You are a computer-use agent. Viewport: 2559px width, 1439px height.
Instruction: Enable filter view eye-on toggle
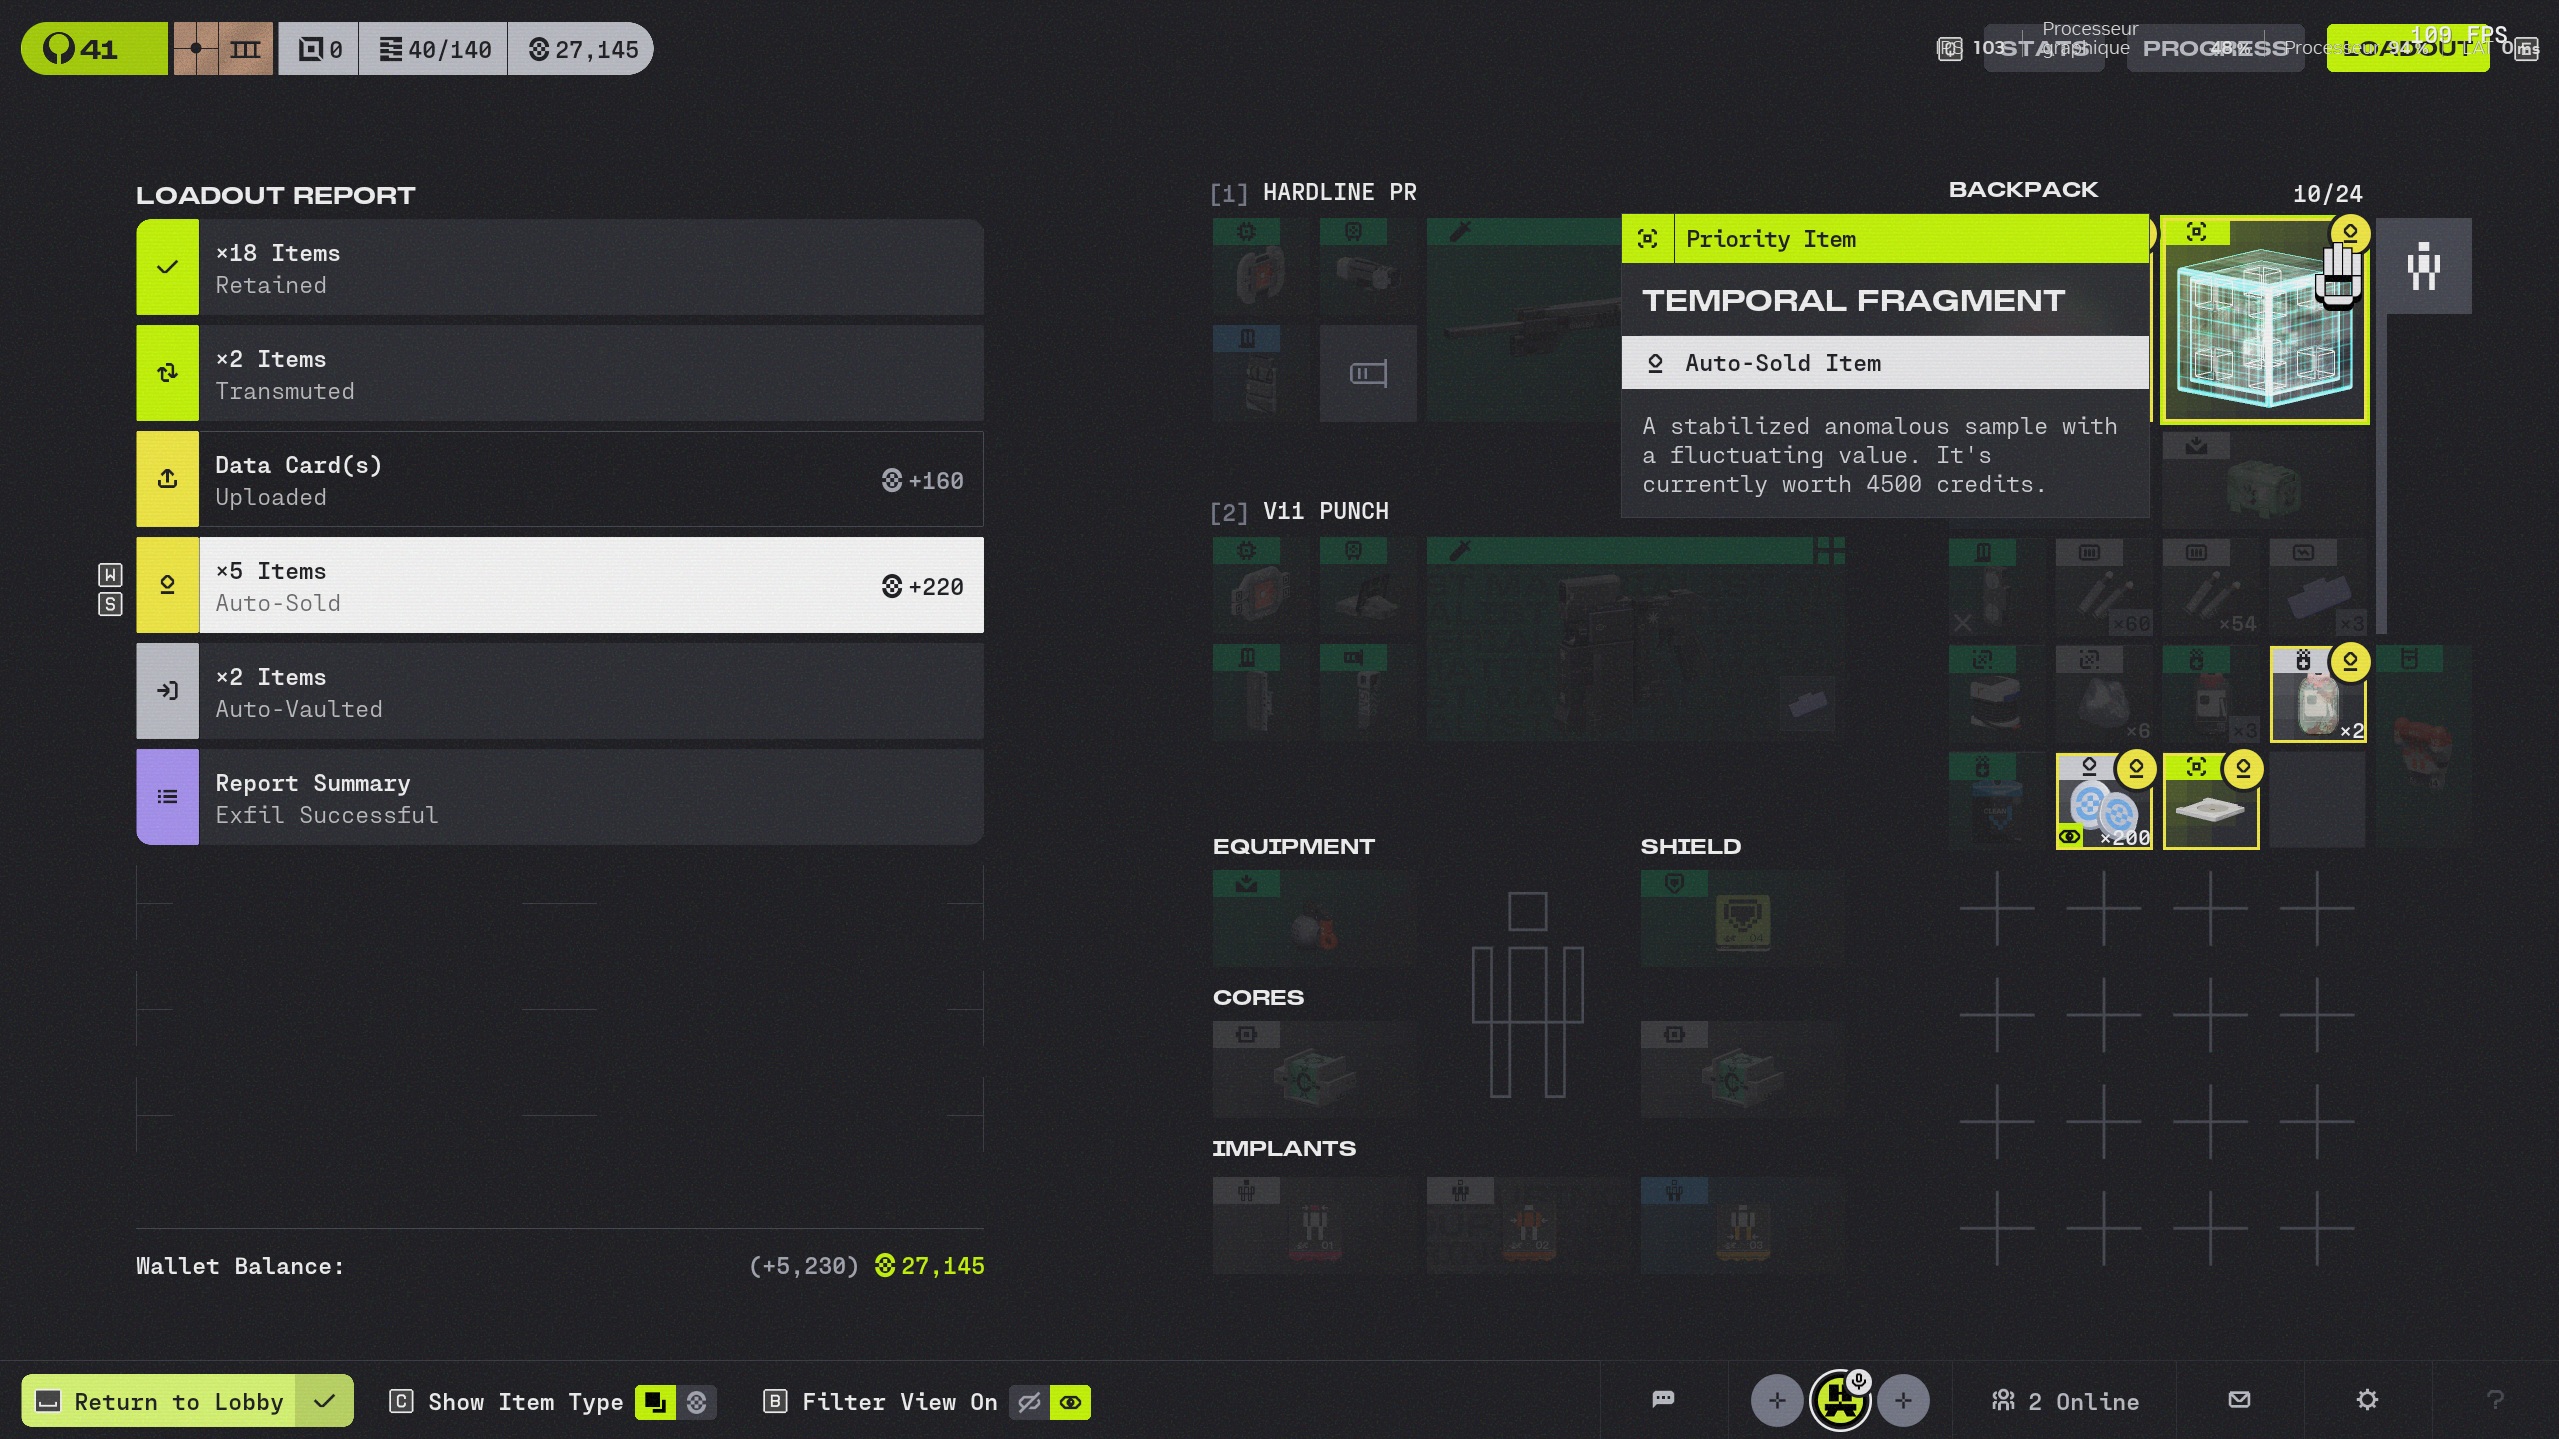point(1070,1402)
